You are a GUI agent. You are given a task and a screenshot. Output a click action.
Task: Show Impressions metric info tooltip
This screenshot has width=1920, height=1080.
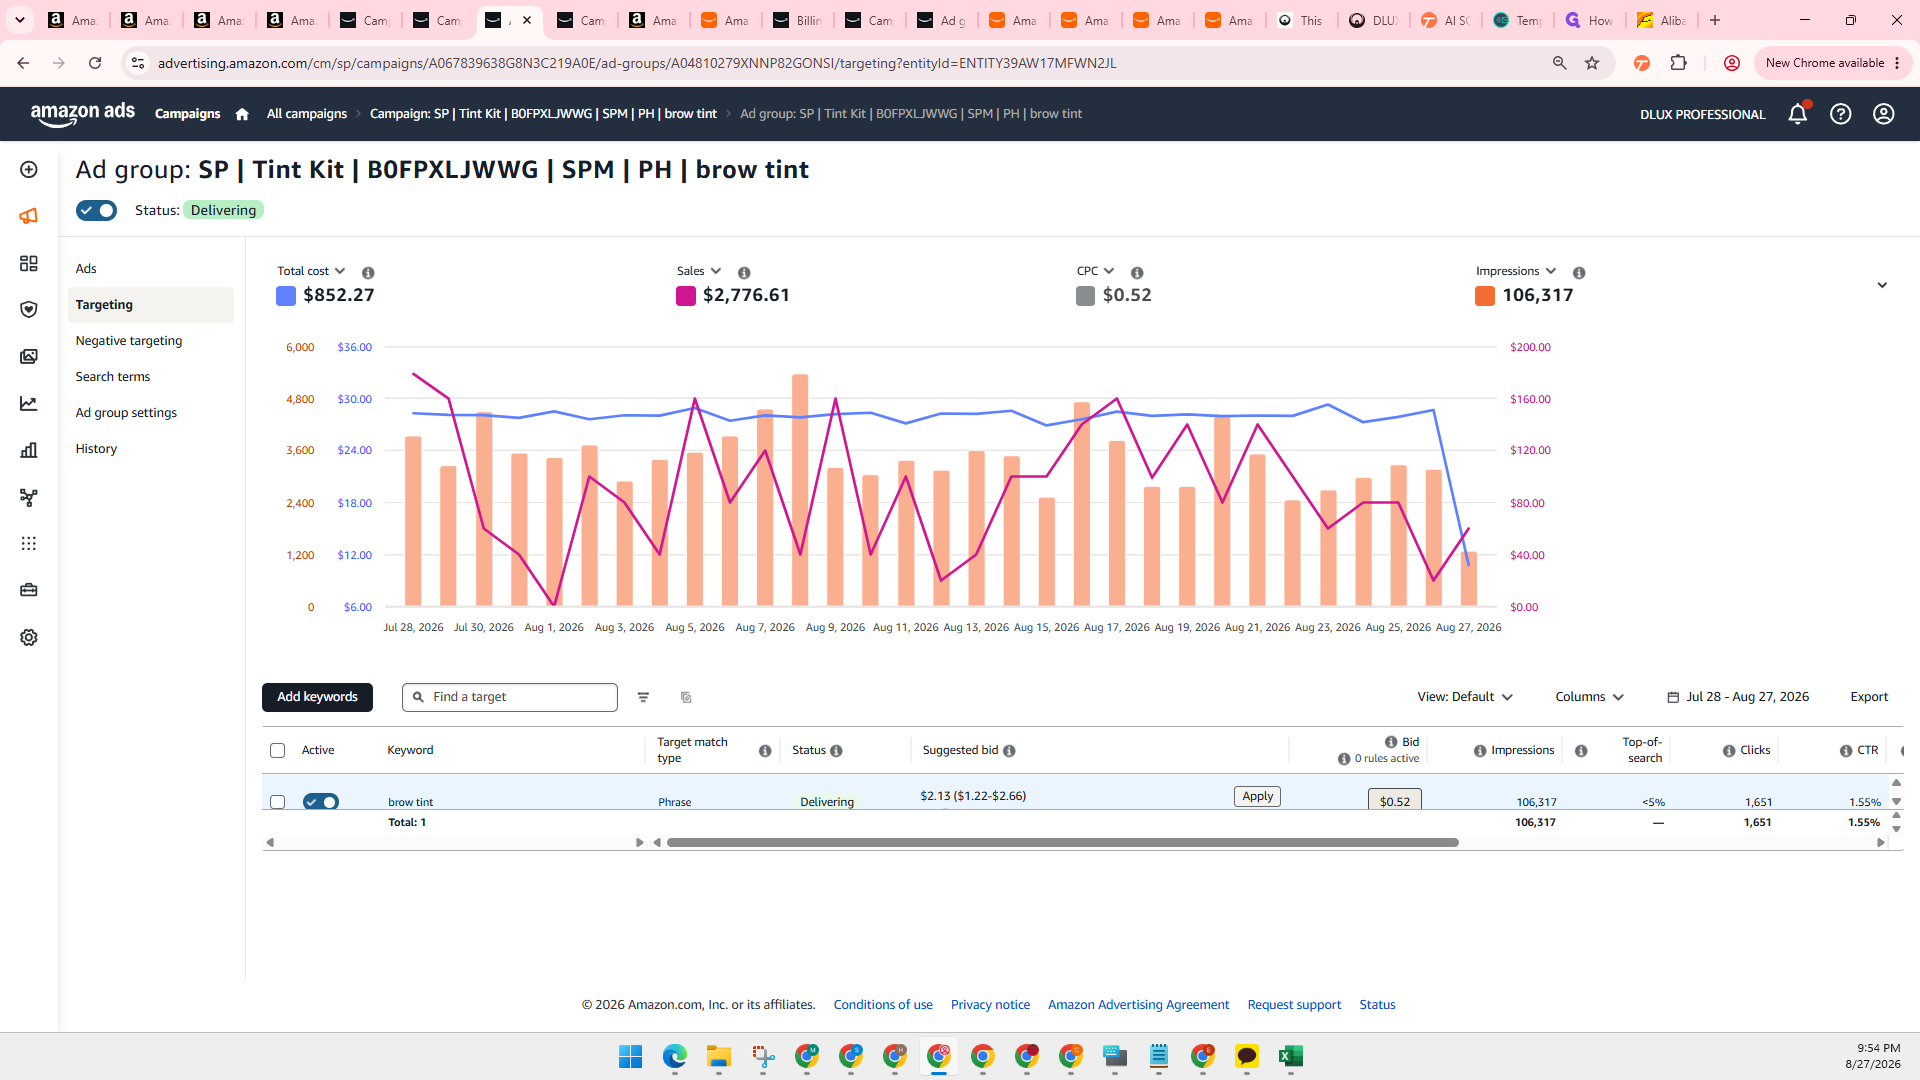tap(1579, 273)
